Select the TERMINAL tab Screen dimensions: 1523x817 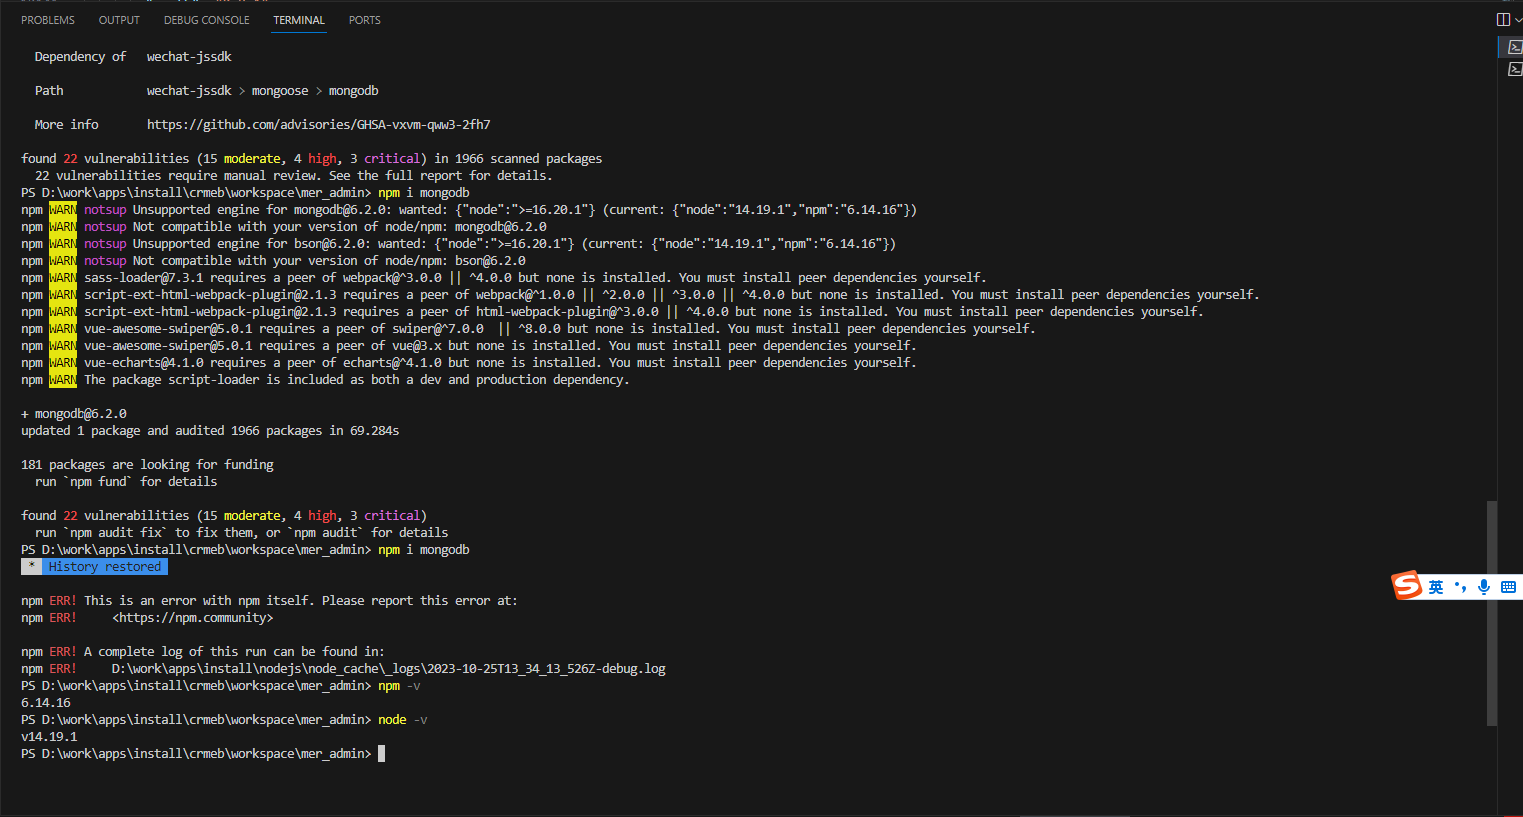click(x=299, y=20)
